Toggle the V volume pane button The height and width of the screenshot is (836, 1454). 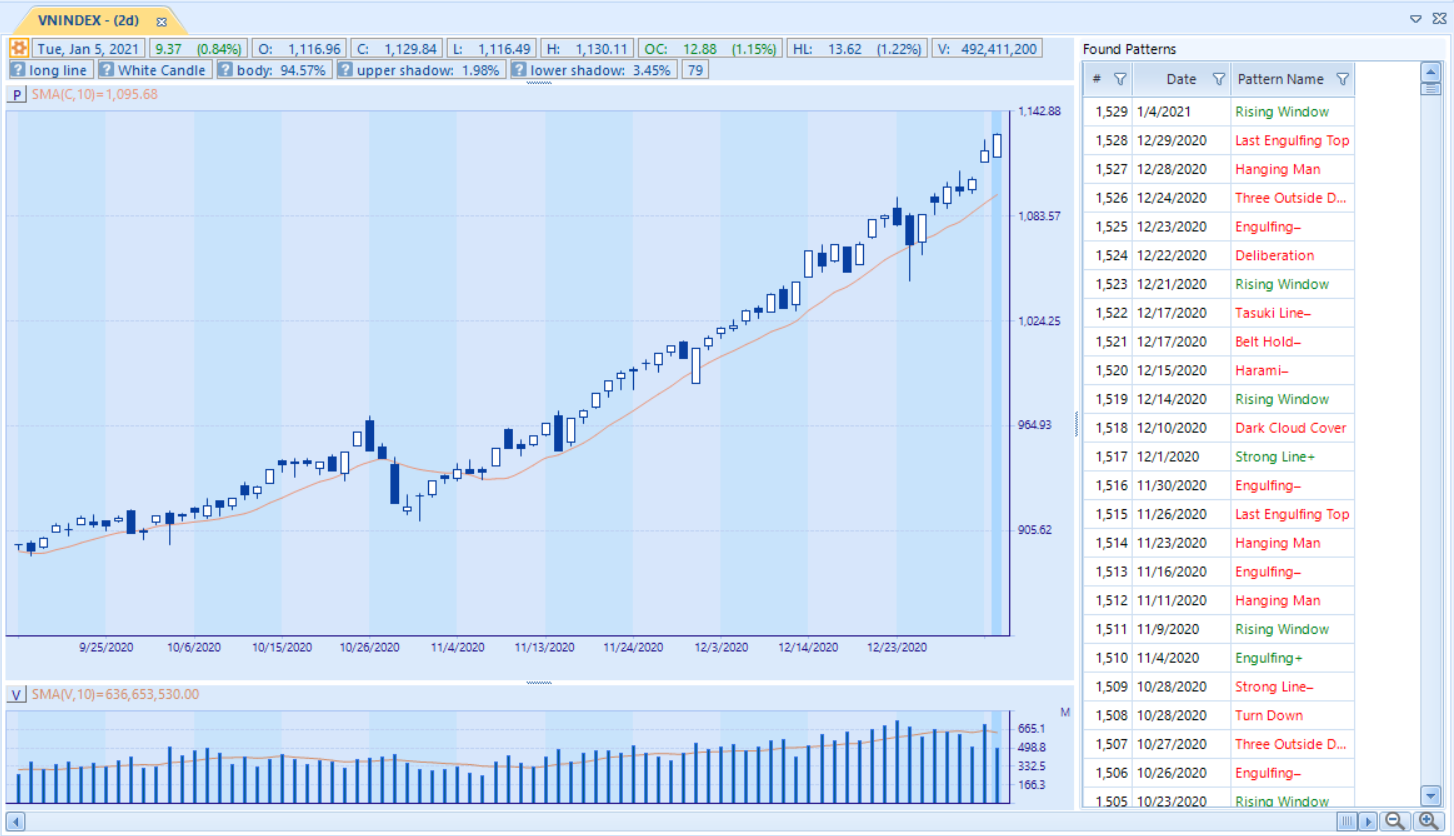[x=17, y=694]
